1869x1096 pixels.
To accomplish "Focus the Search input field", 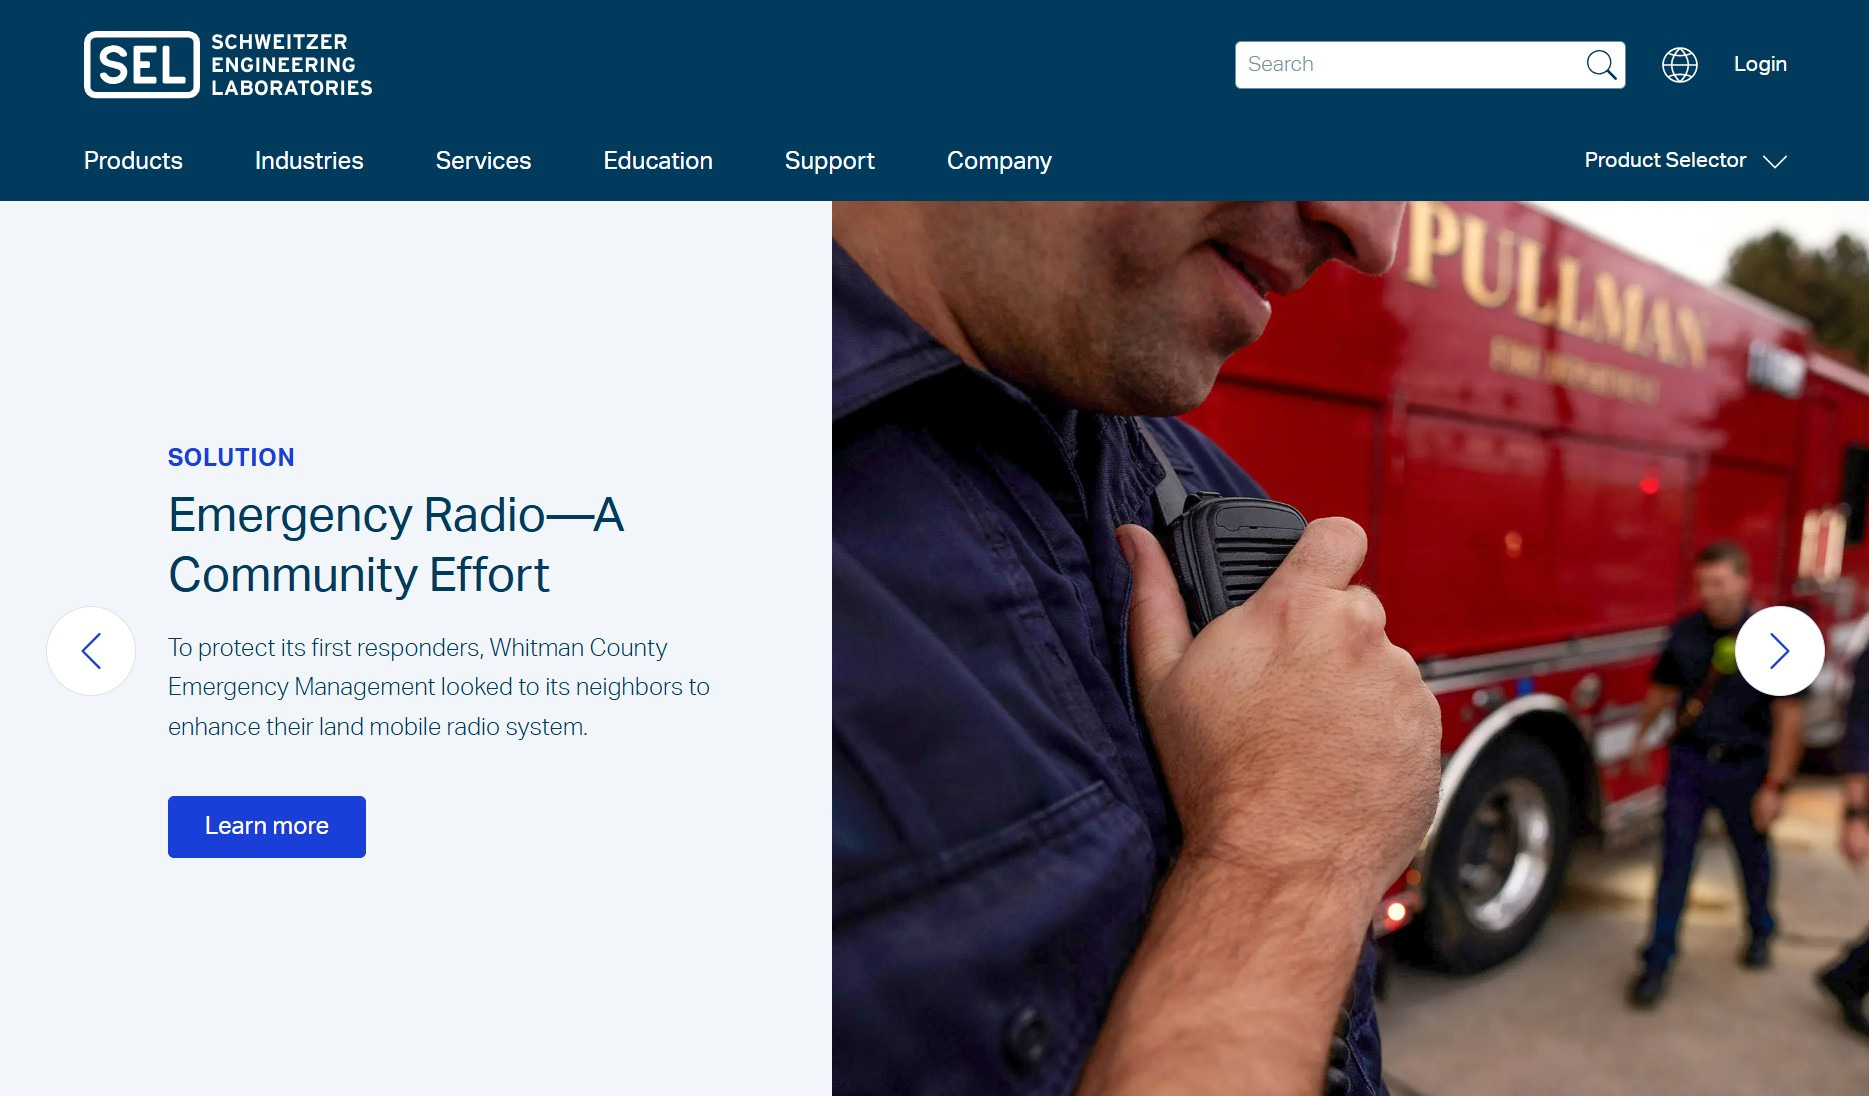I will click(1410, 65).
